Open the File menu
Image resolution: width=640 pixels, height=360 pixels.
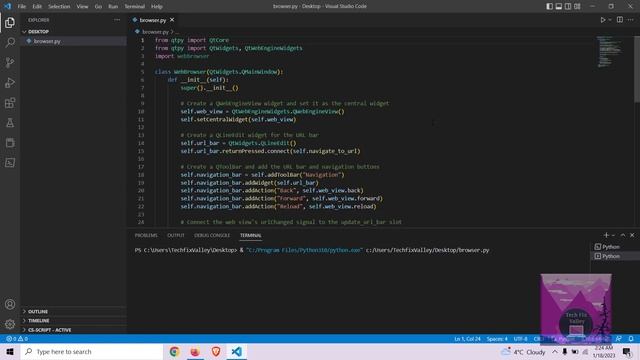22,6
